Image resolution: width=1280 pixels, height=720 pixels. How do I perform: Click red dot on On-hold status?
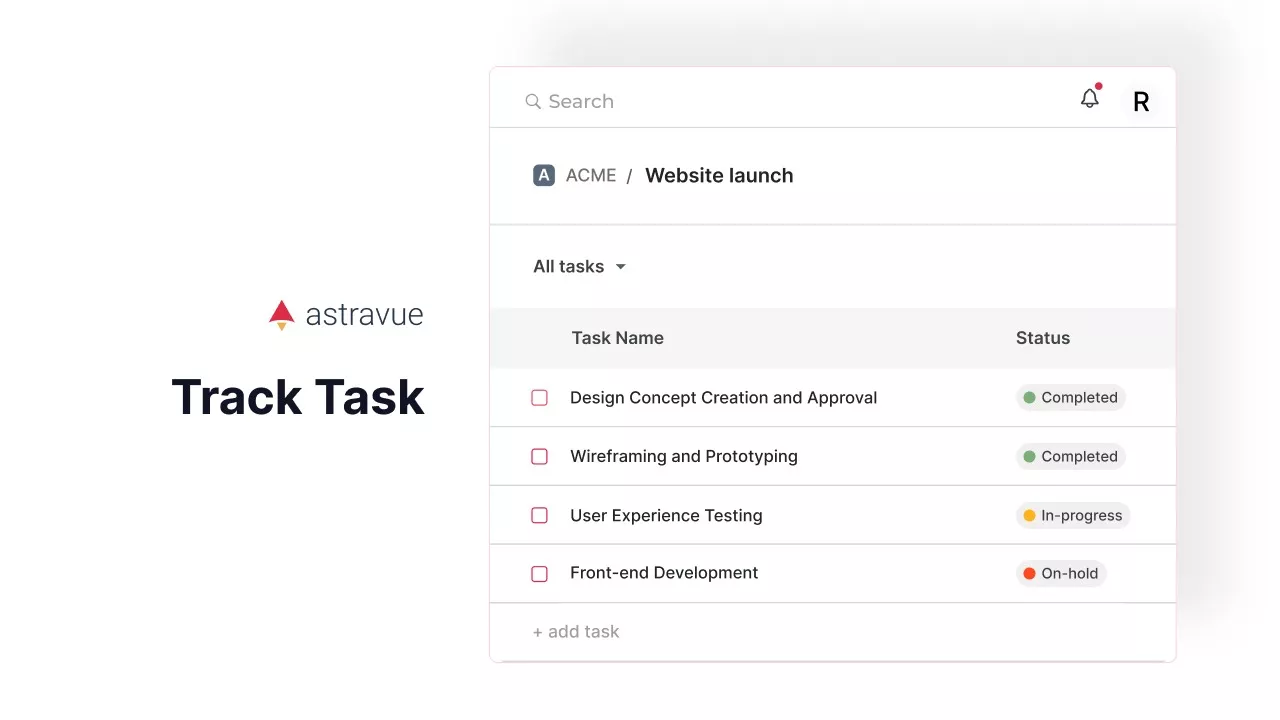point(1029,574)
